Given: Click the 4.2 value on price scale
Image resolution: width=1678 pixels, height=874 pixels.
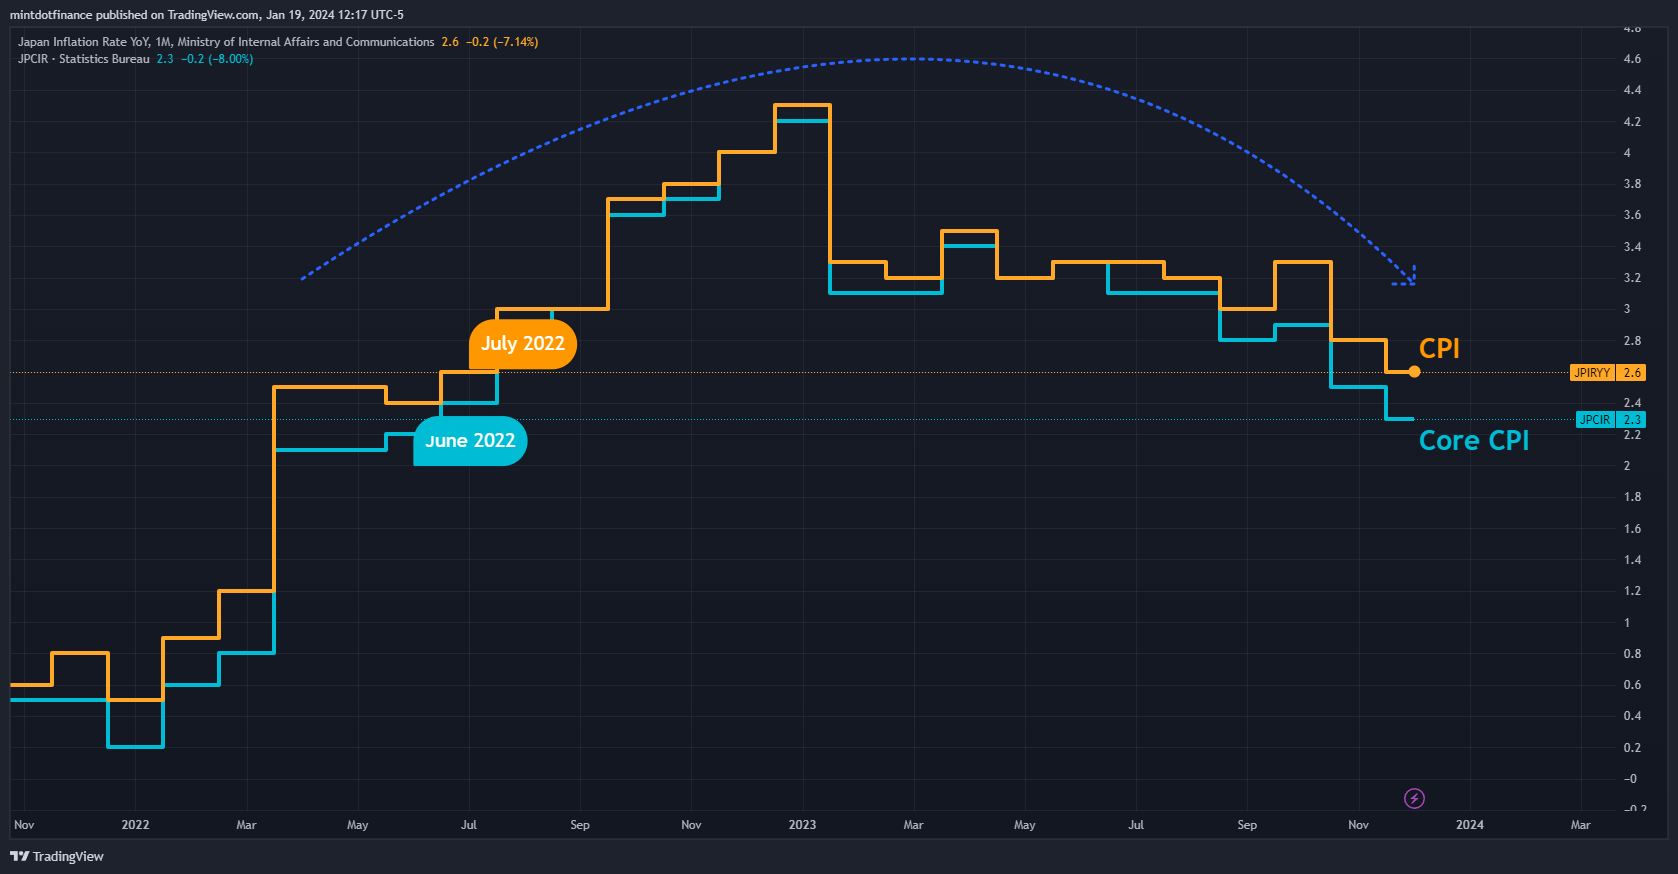Looking at the screenshot, I should coord(1632,122).
